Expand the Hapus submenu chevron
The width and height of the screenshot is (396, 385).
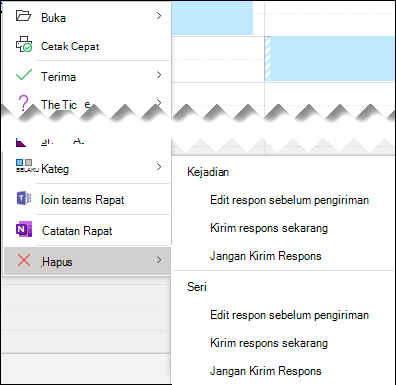159,260
